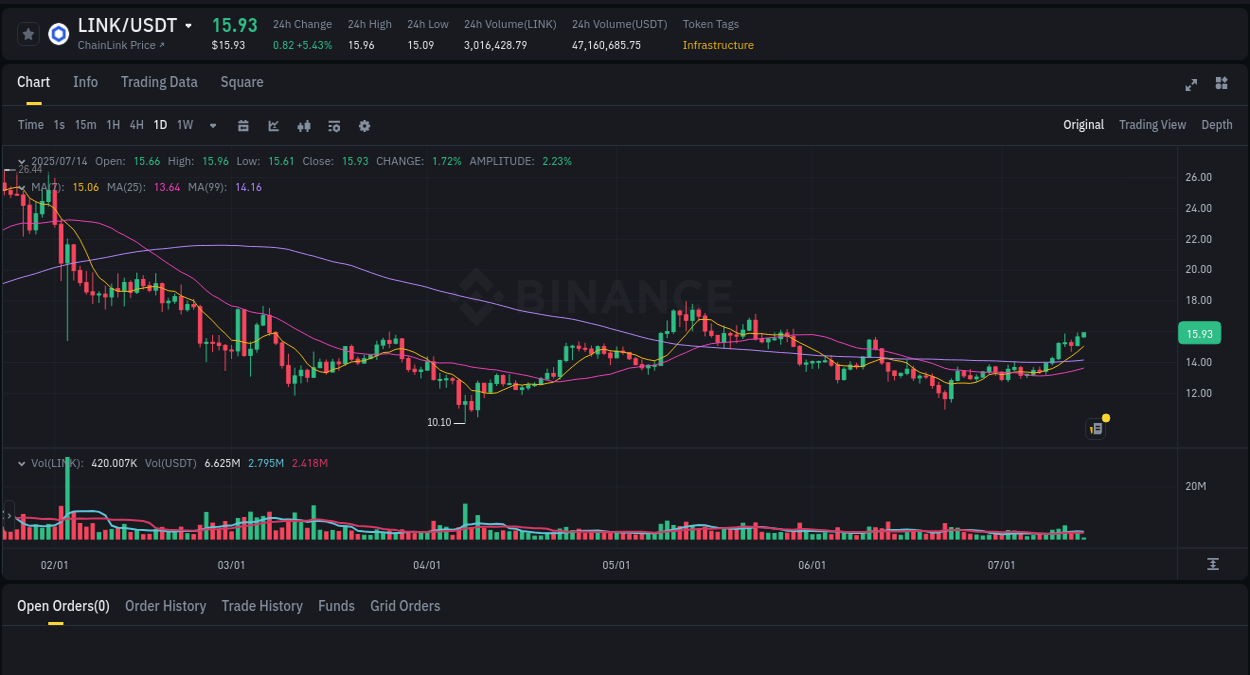
Task: Open the technical indicators icon
Action: coord(334,126)
